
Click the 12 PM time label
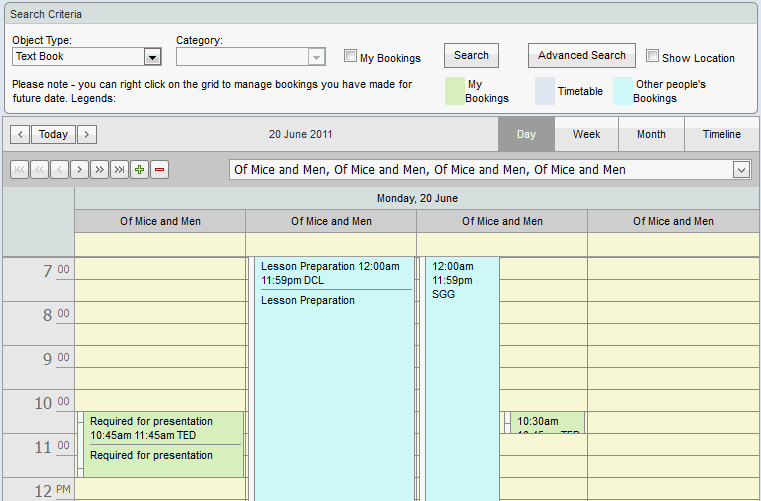coord(52,491)
